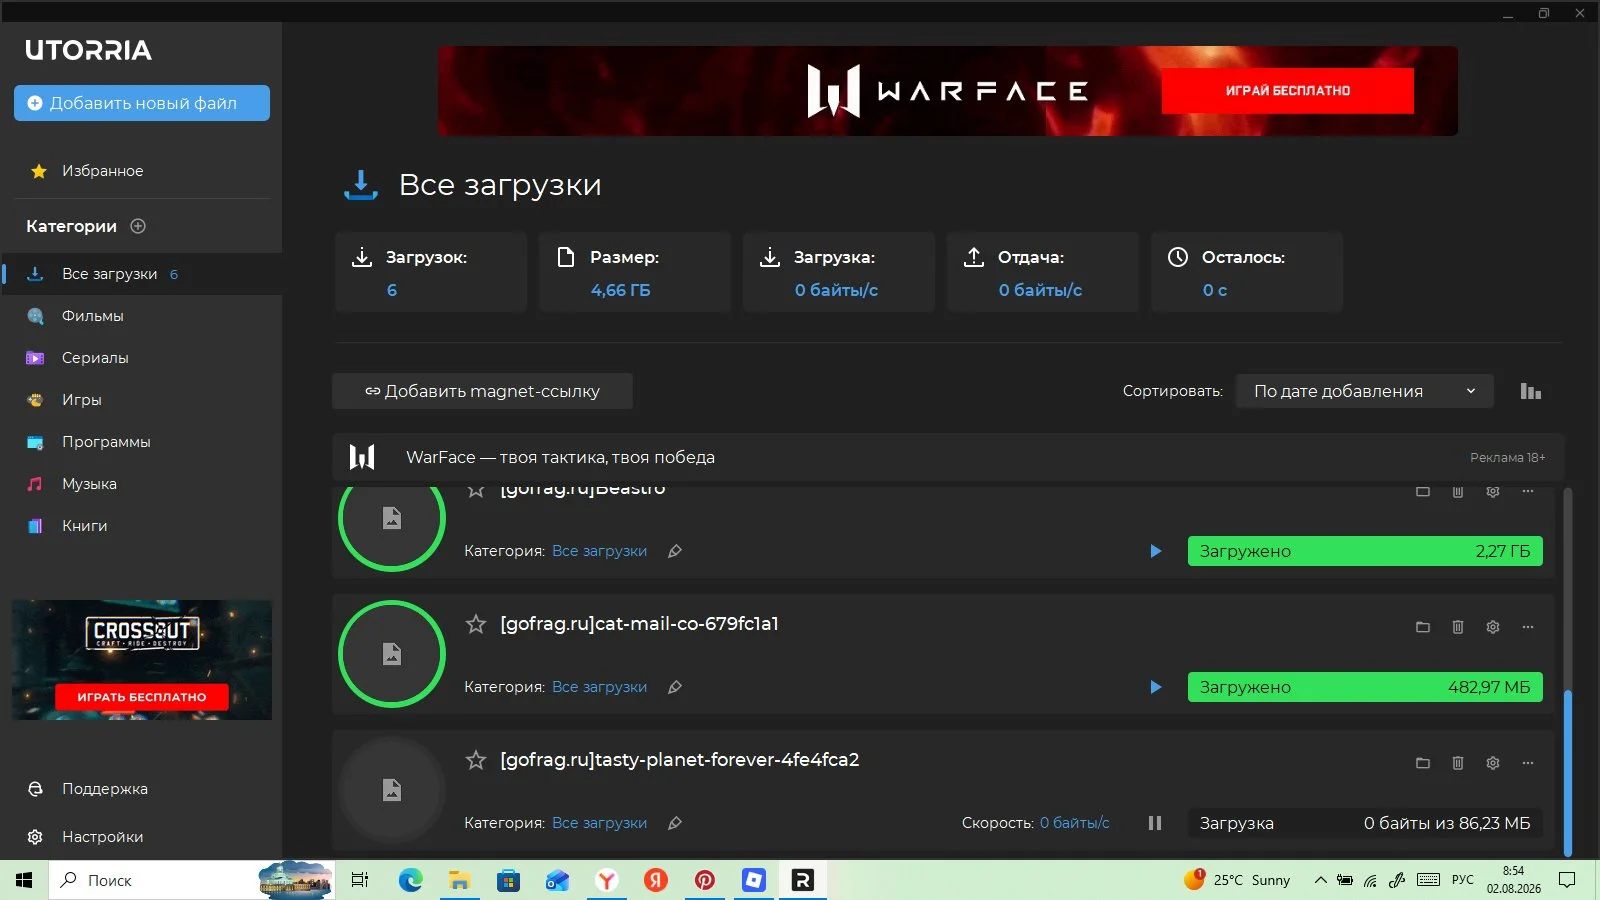The image size is (1600, 900).
Task: Open Pinterest from the taskbar
Action: 705,880
